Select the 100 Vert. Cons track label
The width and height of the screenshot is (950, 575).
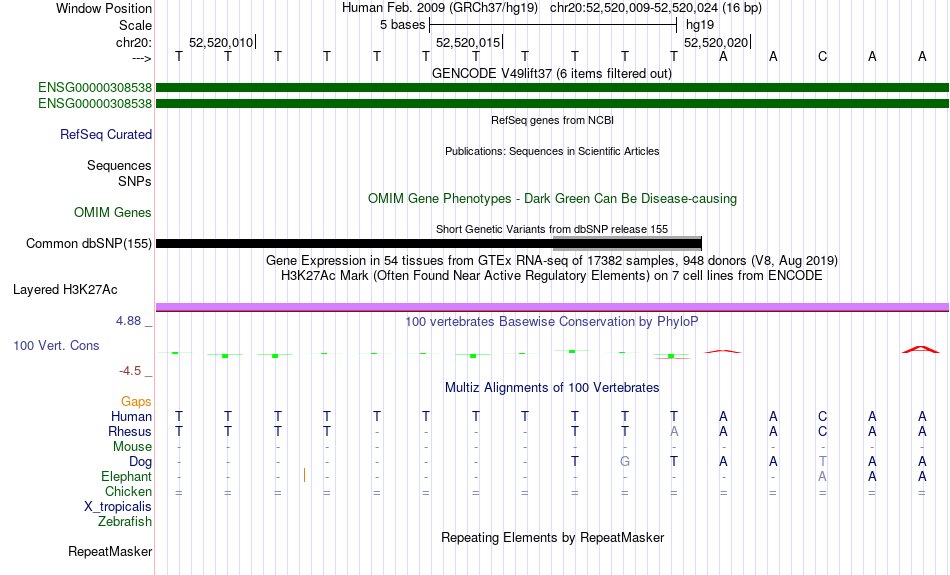[56, 345]
